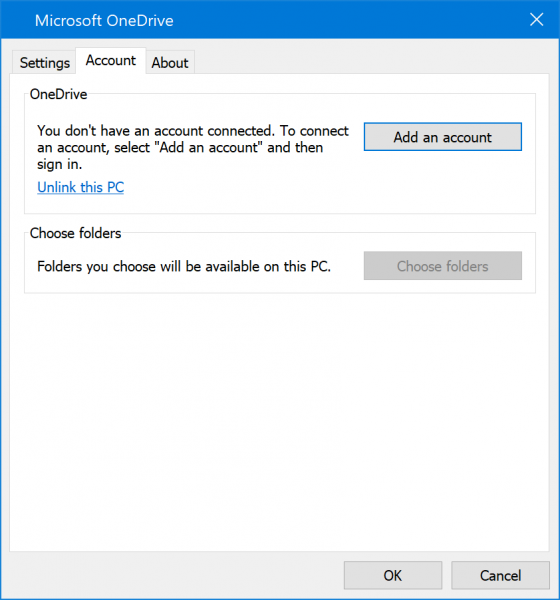This screenshot has height=600, width=560.
Task: Open the About tab
Action: pos(170,62)
